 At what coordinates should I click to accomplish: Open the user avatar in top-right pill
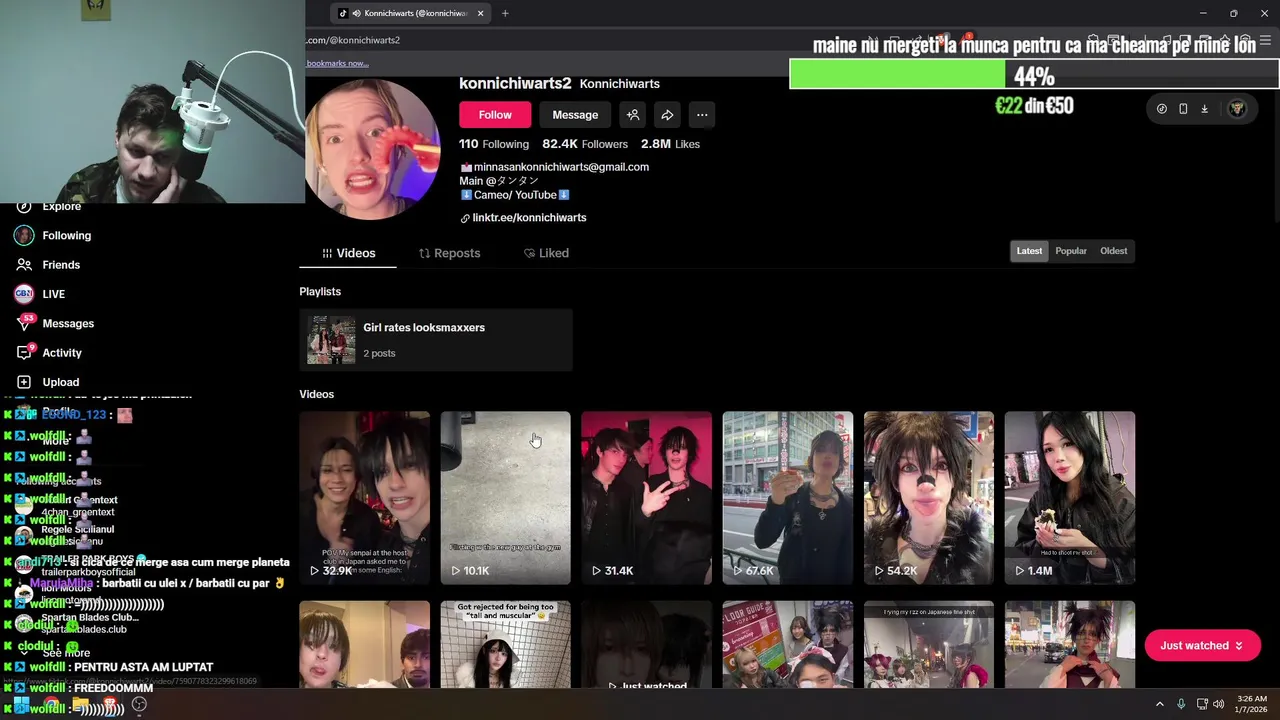(1237, 109)
